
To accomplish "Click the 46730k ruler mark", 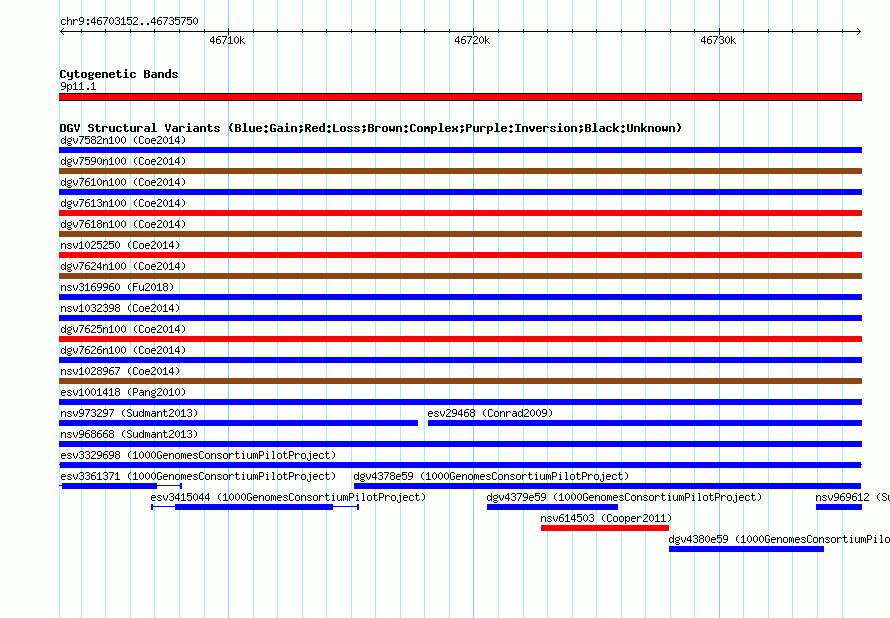I will tap(718, 40).
